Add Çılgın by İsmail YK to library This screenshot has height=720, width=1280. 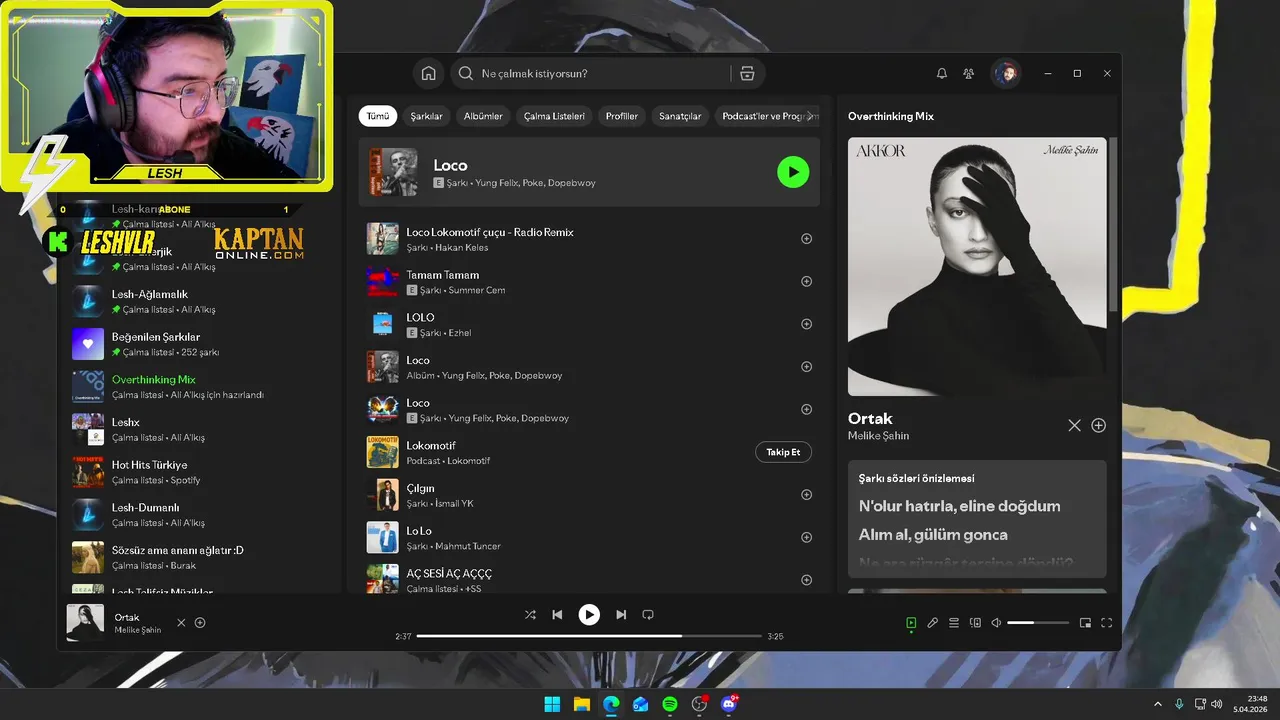coord(806,494)
